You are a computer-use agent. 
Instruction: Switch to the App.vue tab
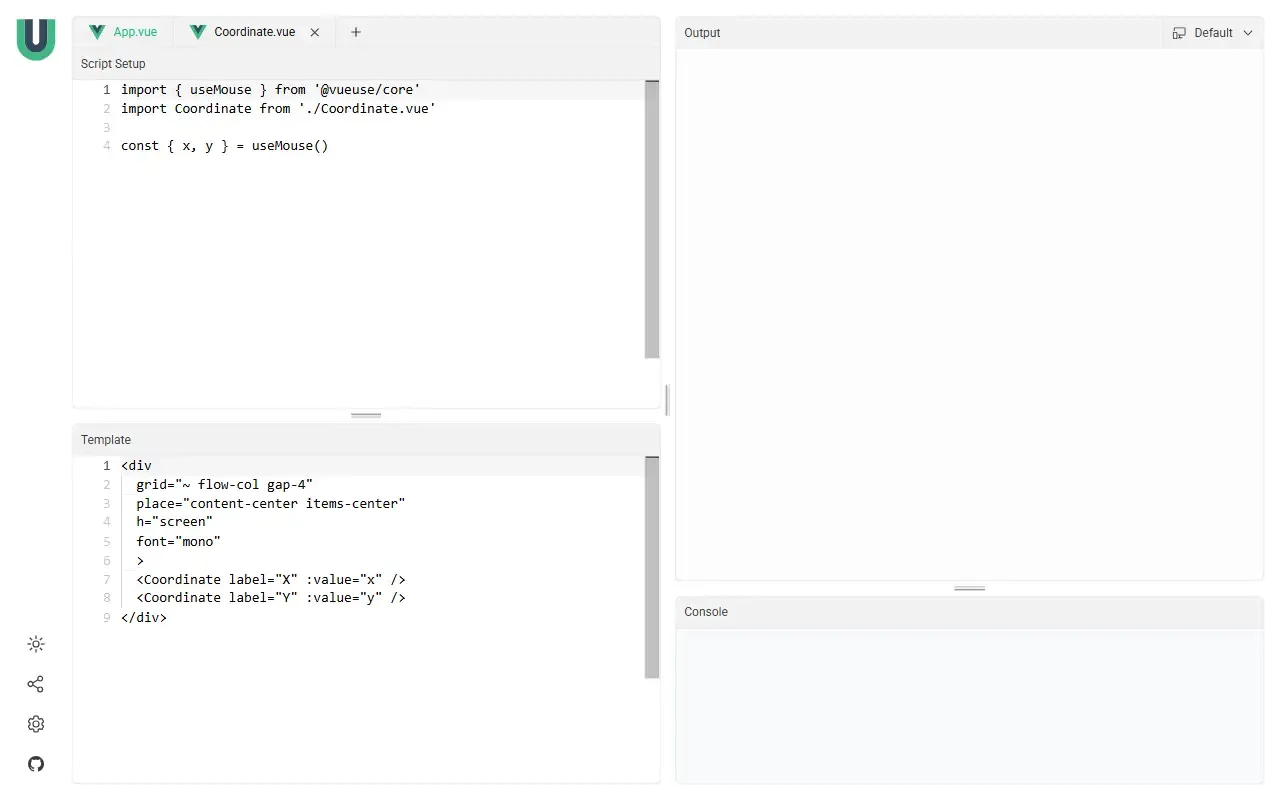pyautogui.click(x=123, y=32)
